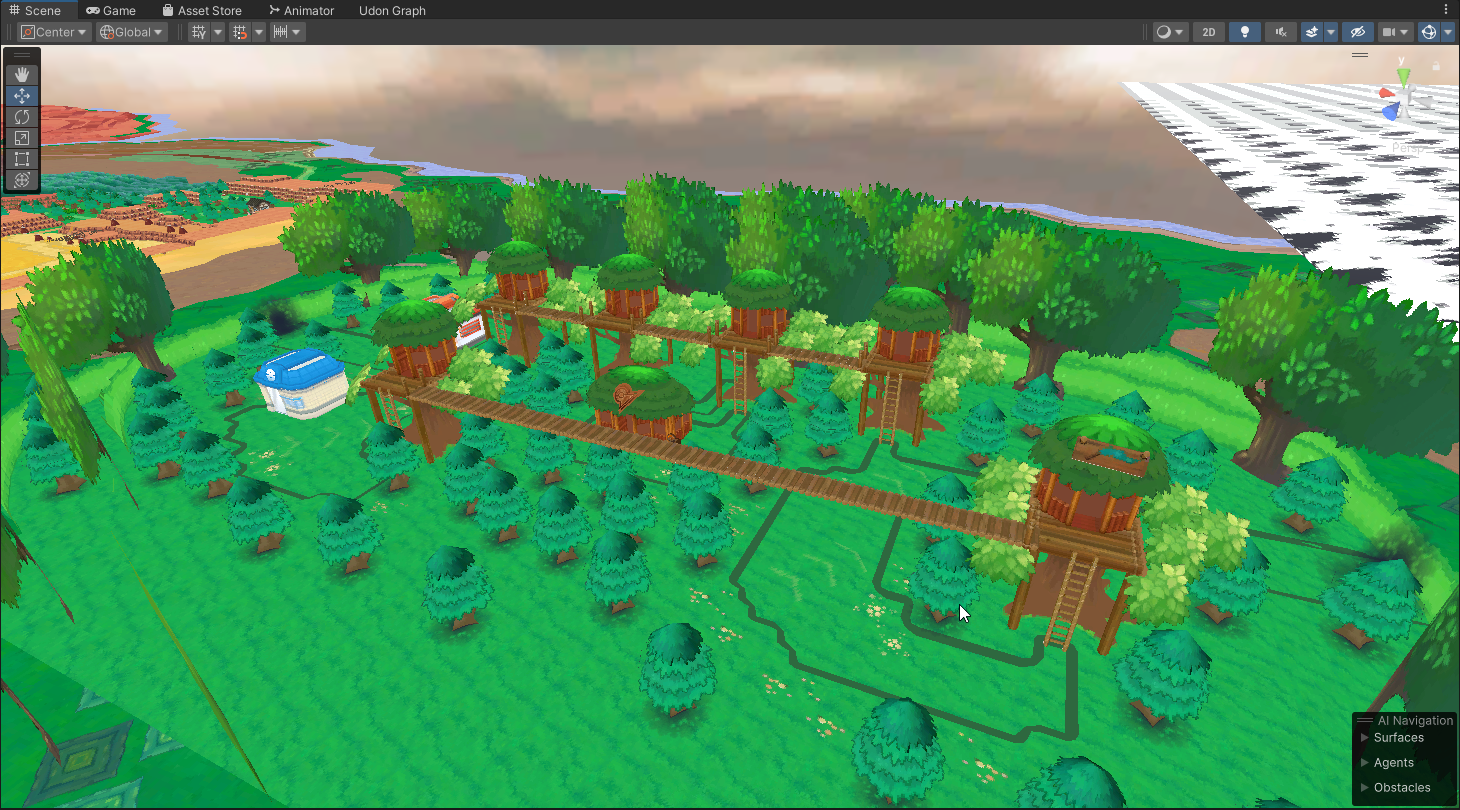Switch to the Game tab

click(111, 11)
